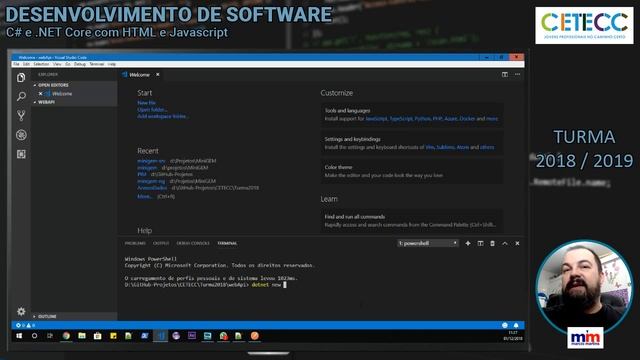This screenshot has width=640, height=360.
Task: Open File Explorer from the taskbar
Action: 82,336
